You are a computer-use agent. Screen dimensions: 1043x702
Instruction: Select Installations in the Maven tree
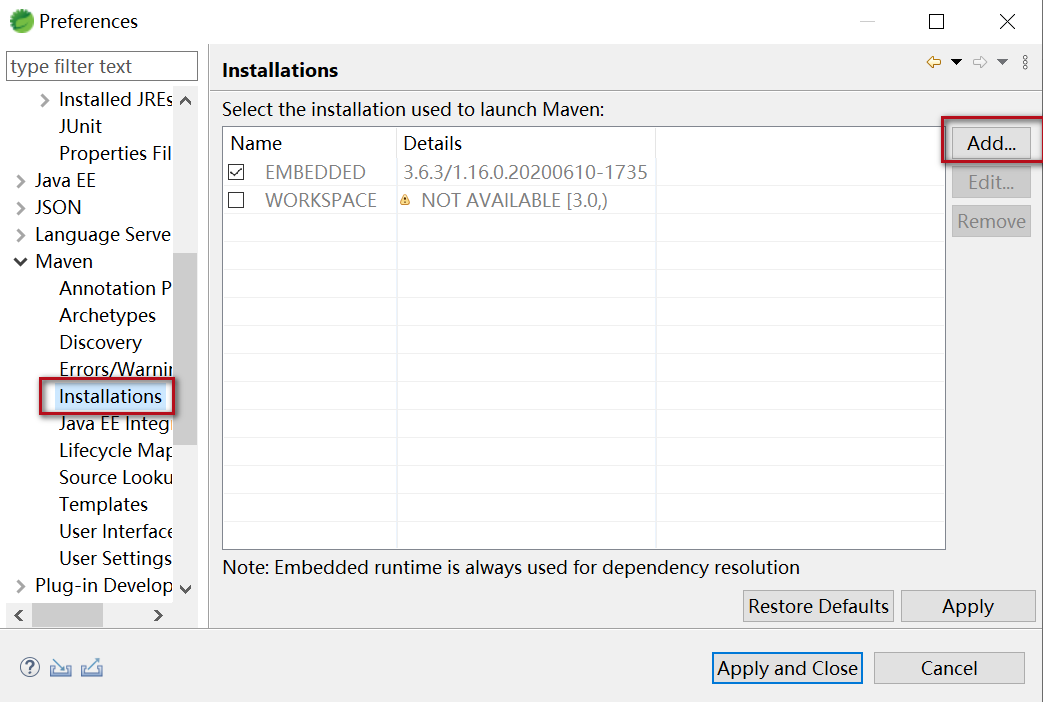(110, 396)
